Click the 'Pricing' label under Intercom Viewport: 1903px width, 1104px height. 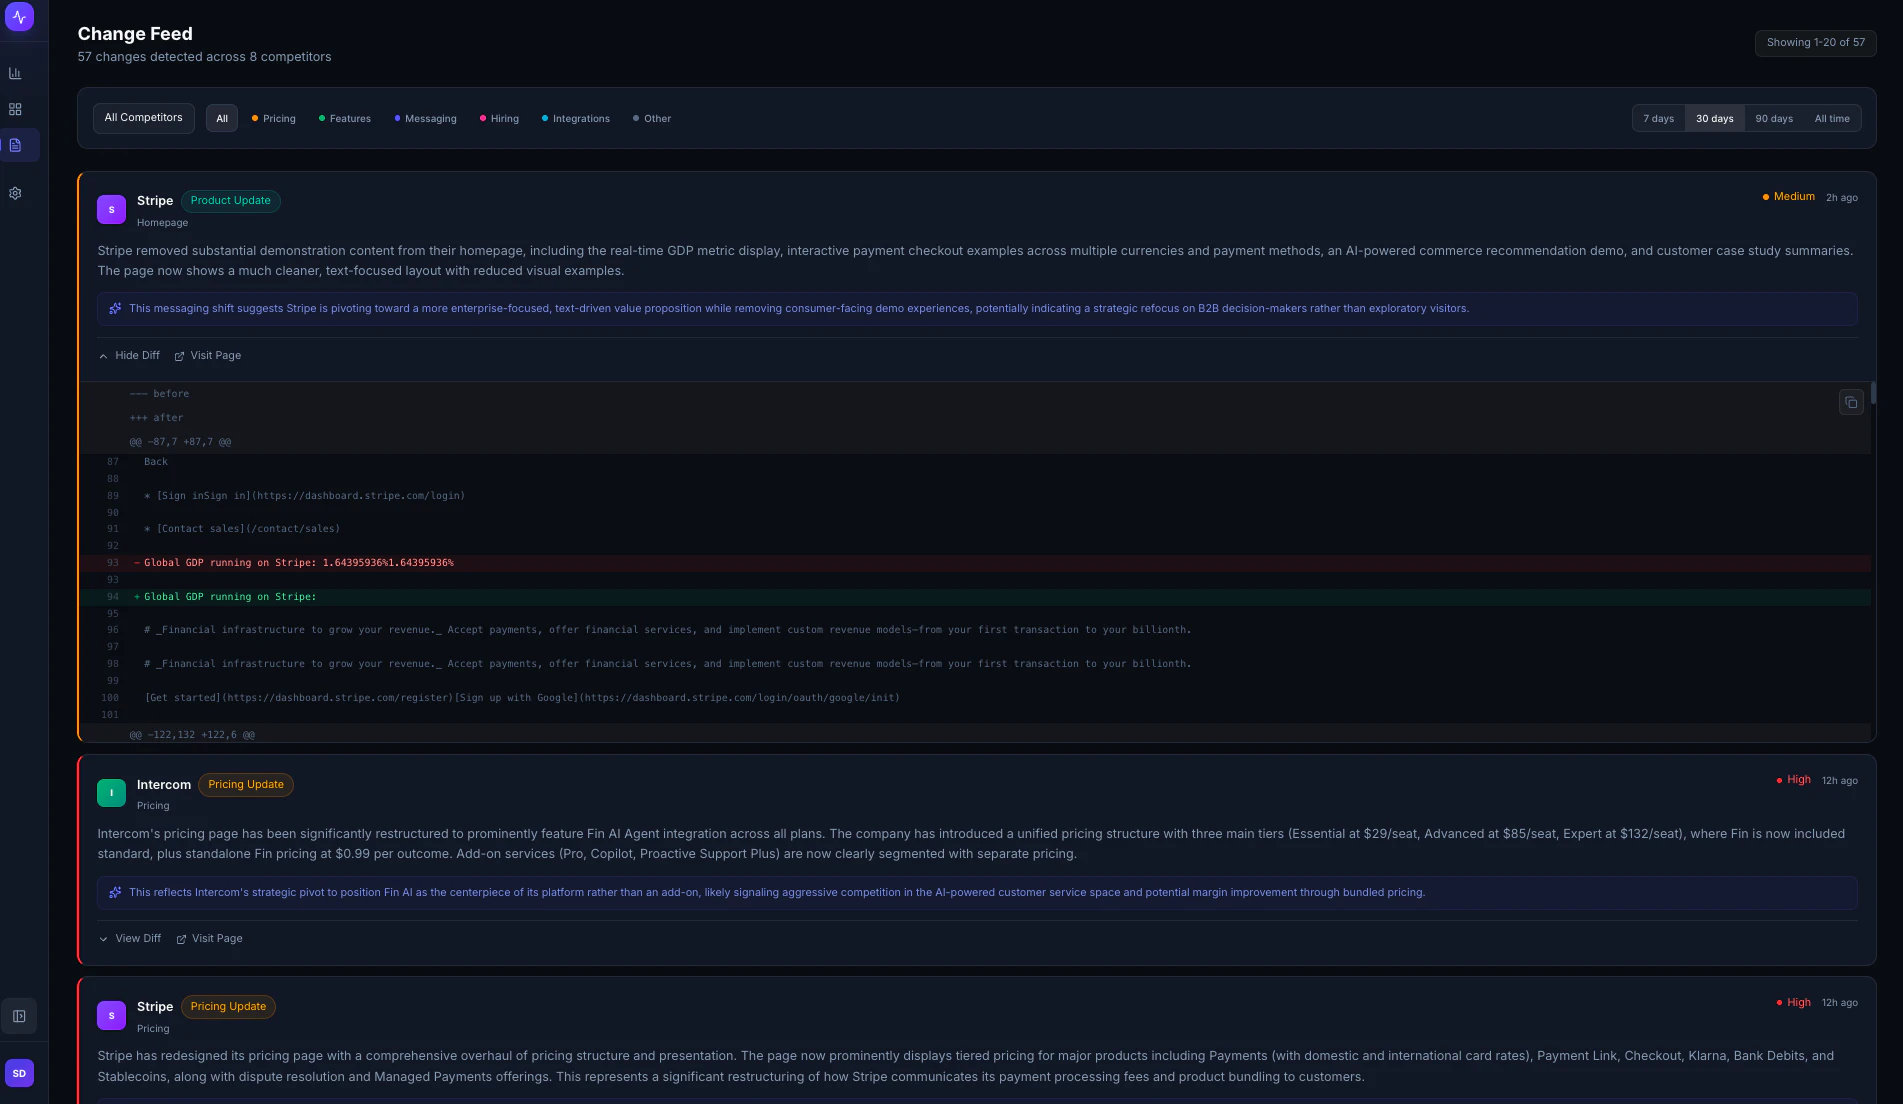tap(153, 806)
